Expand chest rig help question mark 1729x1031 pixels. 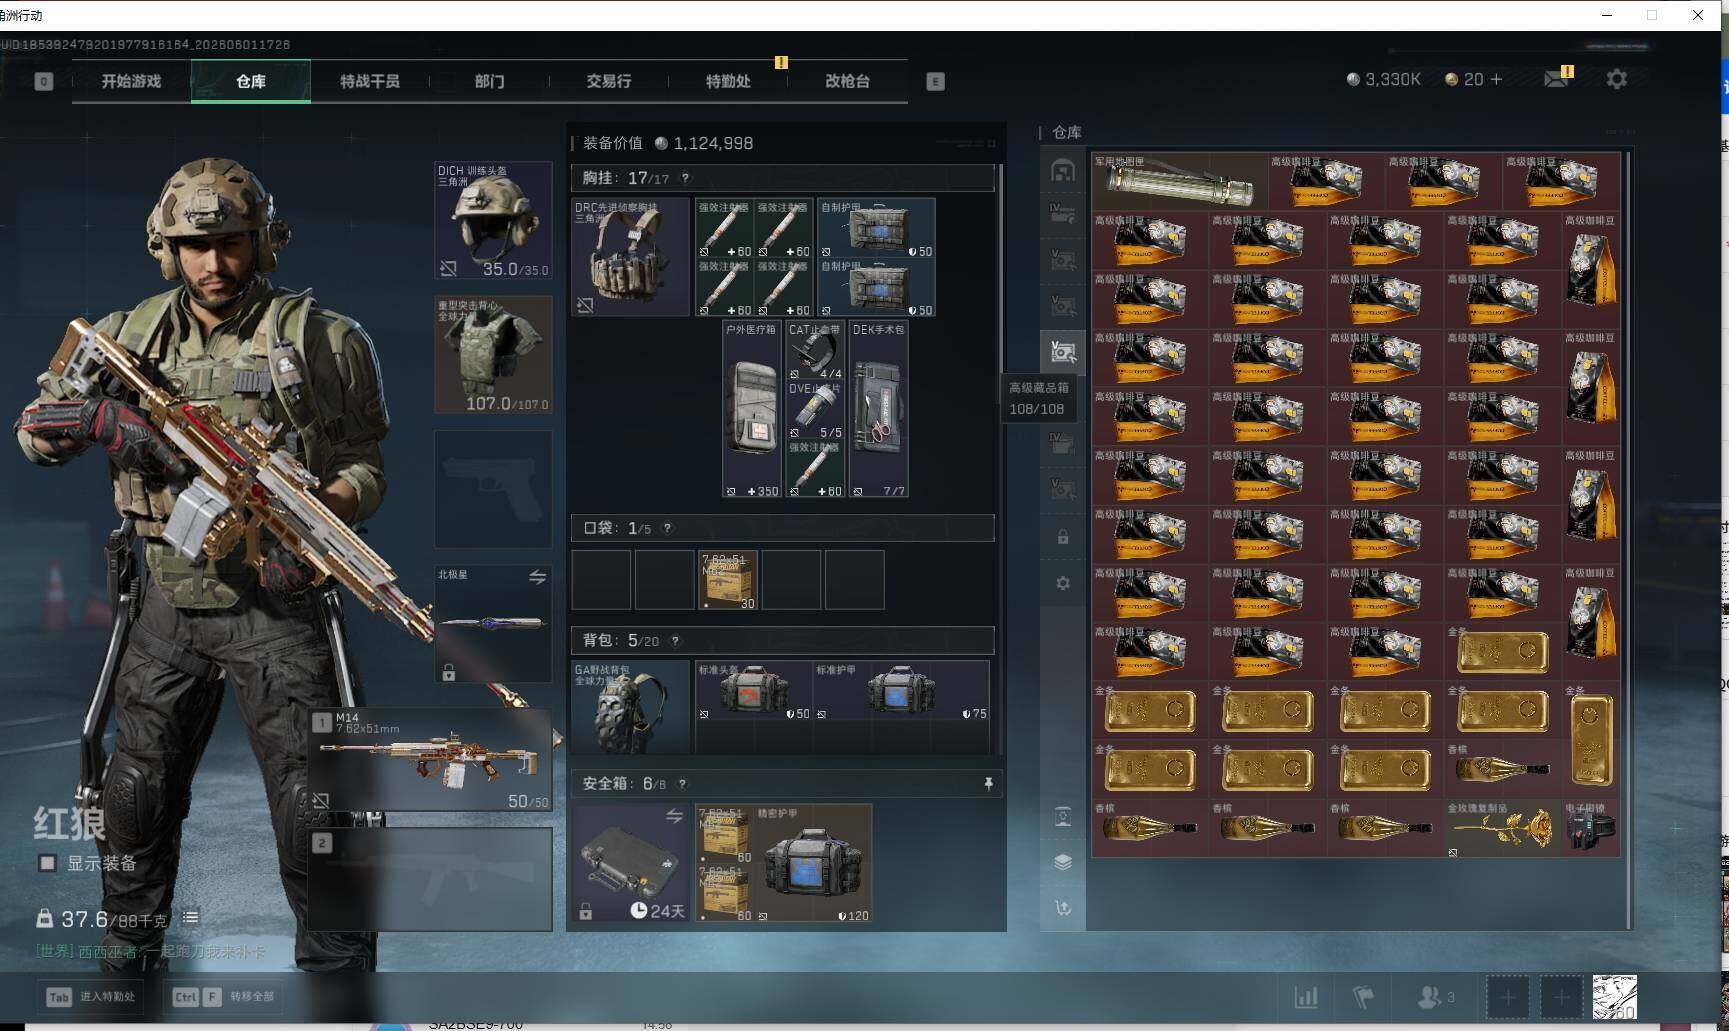(x=685, y=179)
